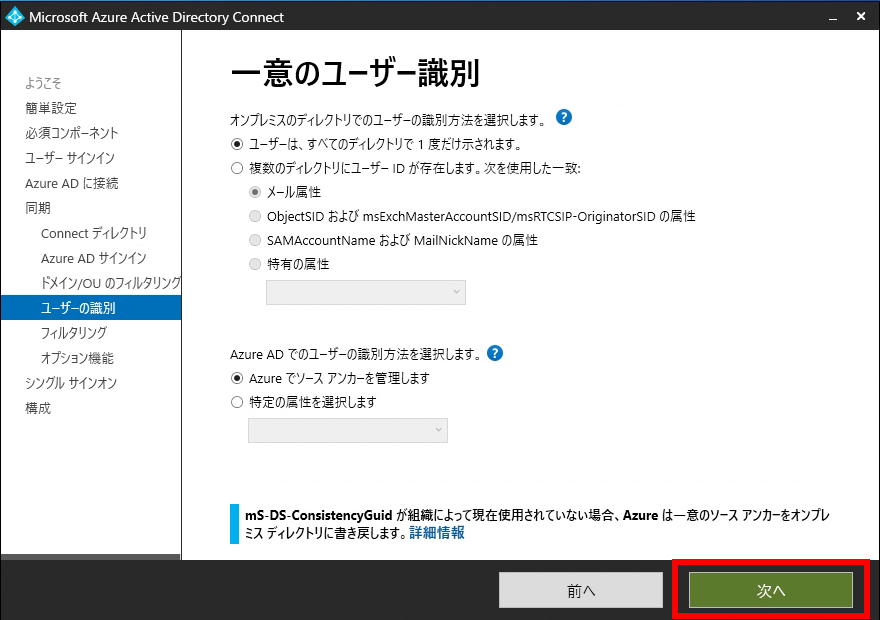Click the 前へ button
Image resolution: width=880 pixels, height=620 pixels.
(x=581, y=590)
